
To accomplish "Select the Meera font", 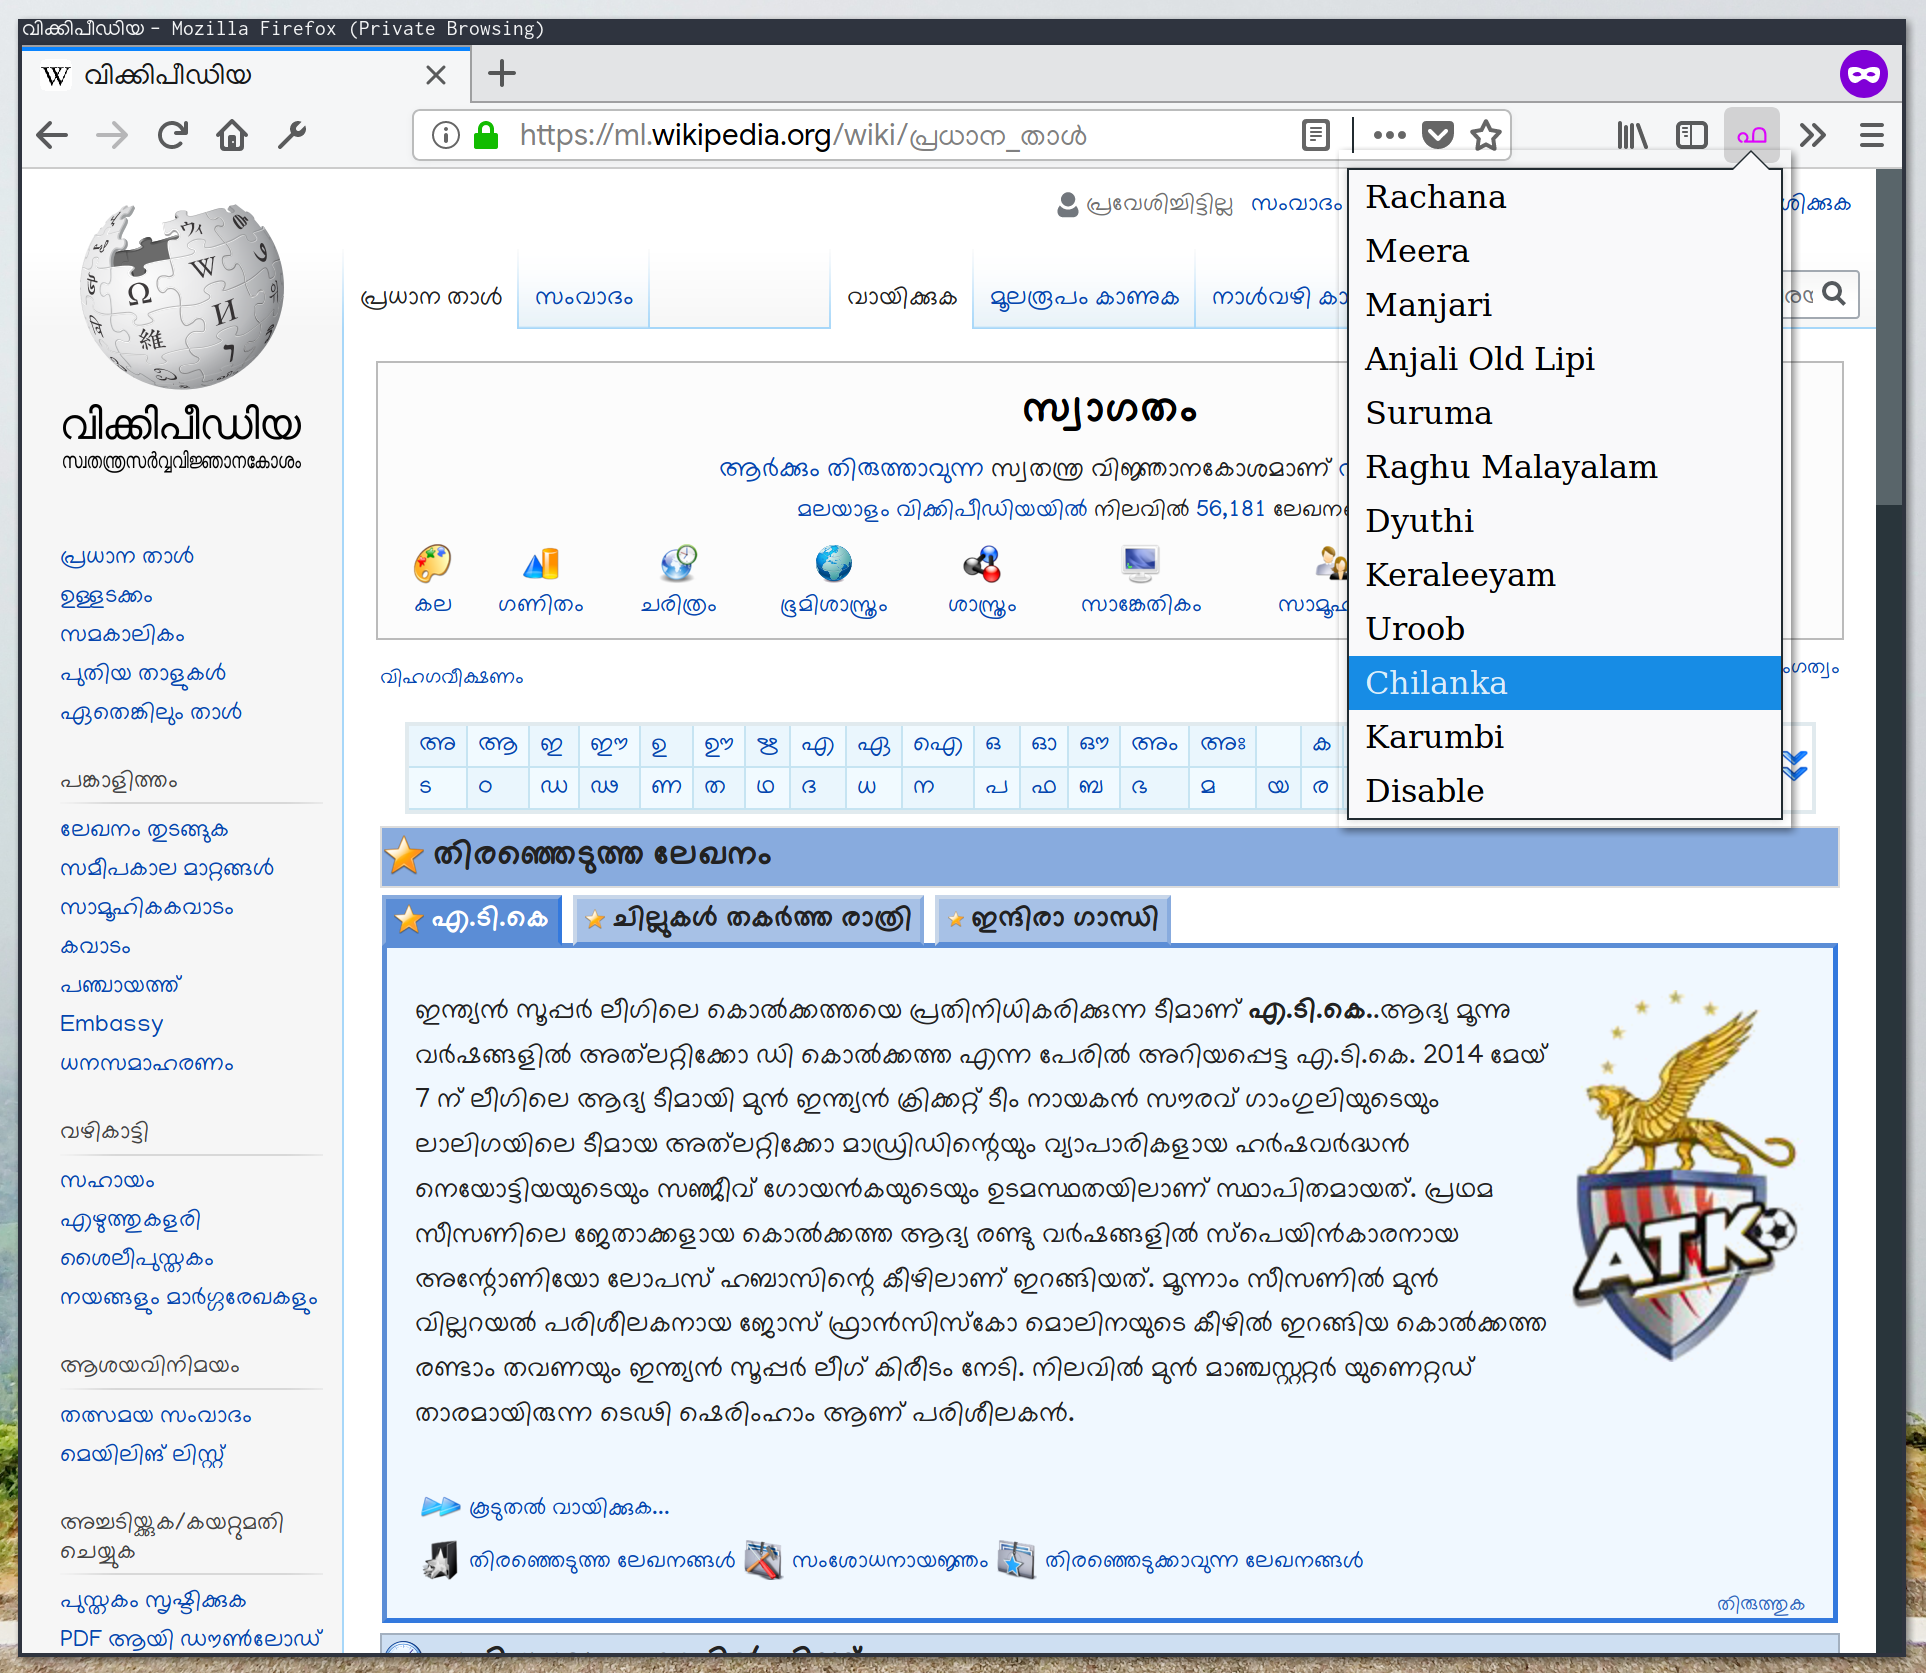I will 1565,251.
